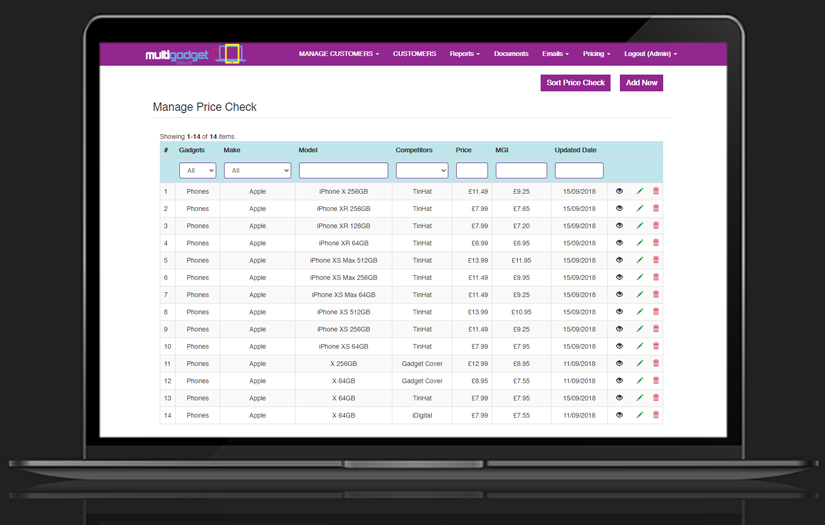Select the £13.99 price in row 5

click(478, 260)
